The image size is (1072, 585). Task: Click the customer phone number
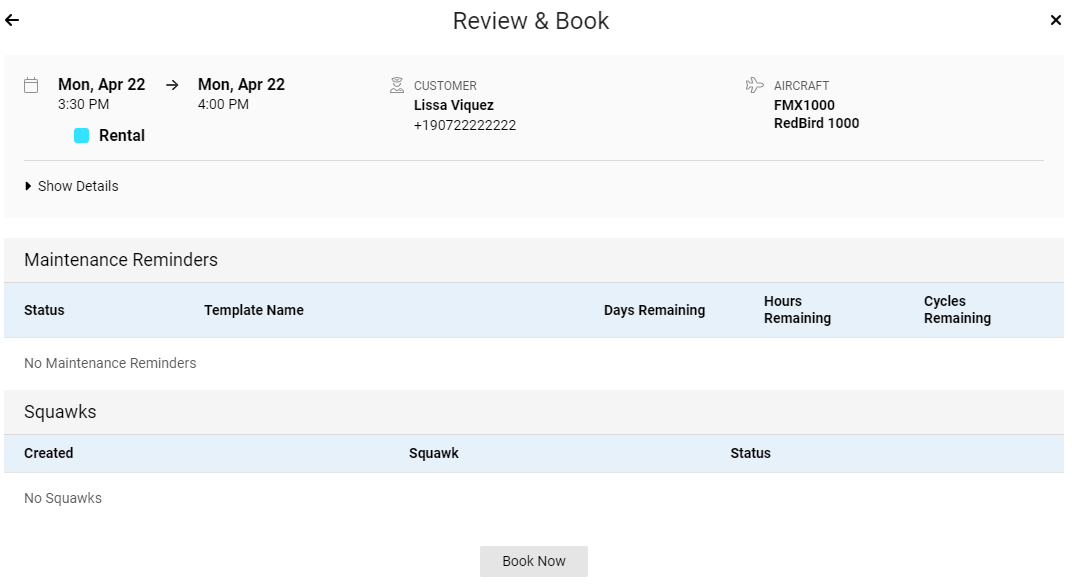click(x=465, y=125)
